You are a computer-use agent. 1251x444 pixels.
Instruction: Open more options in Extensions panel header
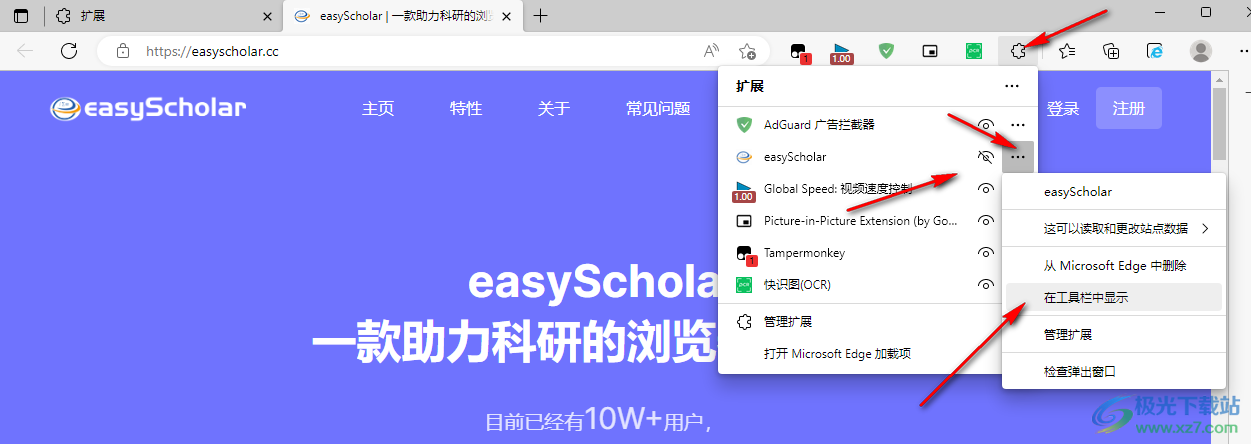coord(1012,87)
